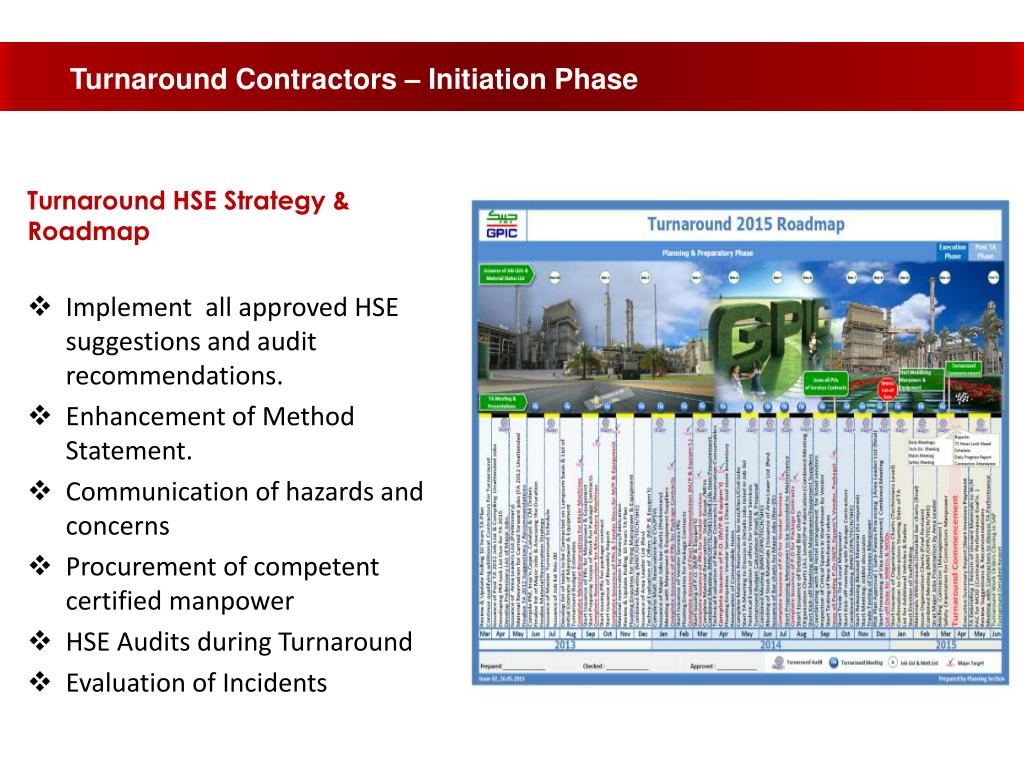Click 'Start Mobilizing Manpower & Equipment'
The image size is (1024, 768).
coord(923,377)
